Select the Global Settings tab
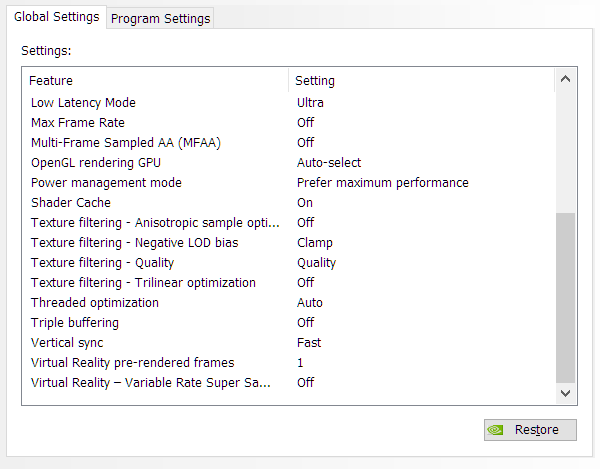This screenshot has width=603, height=471. [57, 17]
